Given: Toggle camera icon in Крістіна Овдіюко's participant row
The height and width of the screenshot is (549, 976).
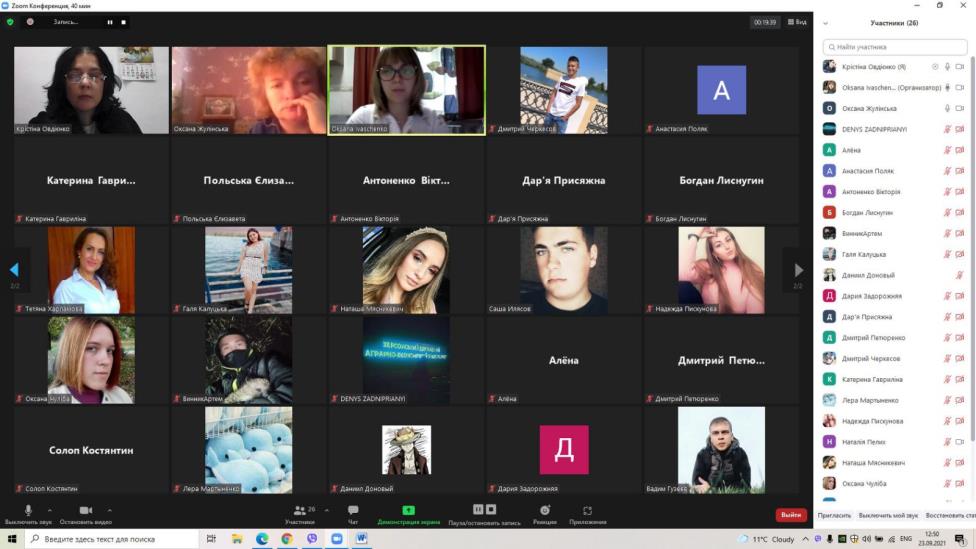Looking at the screenshot, I should click(960, 67).
